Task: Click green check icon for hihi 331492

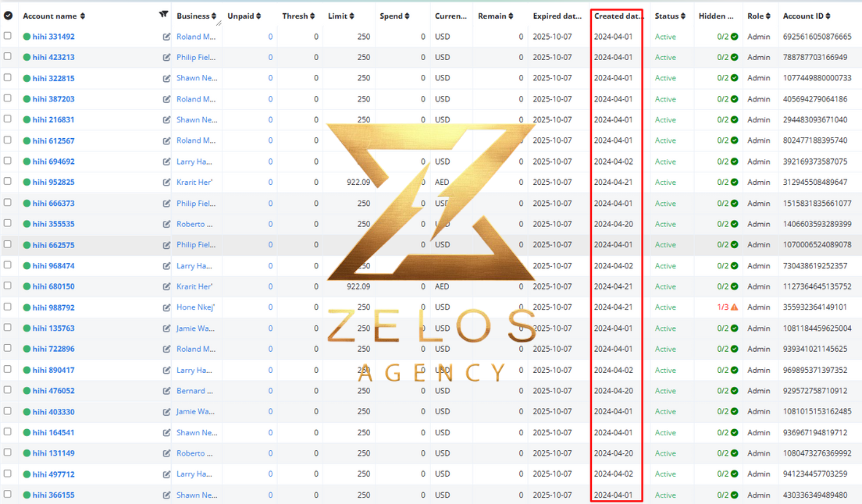Action: click(x=734, y=37)
